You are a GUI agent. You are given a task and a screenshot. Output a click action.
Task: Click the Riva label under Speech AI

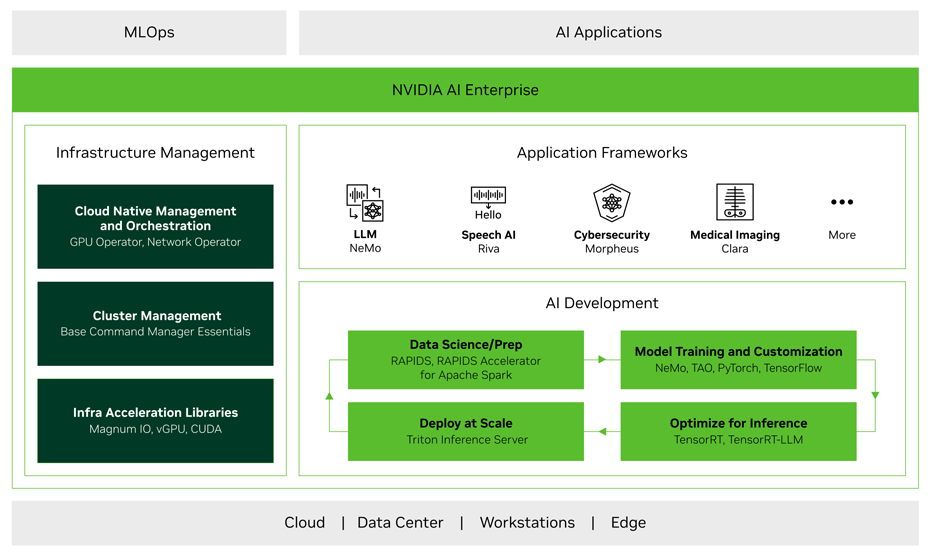point(489,249)
